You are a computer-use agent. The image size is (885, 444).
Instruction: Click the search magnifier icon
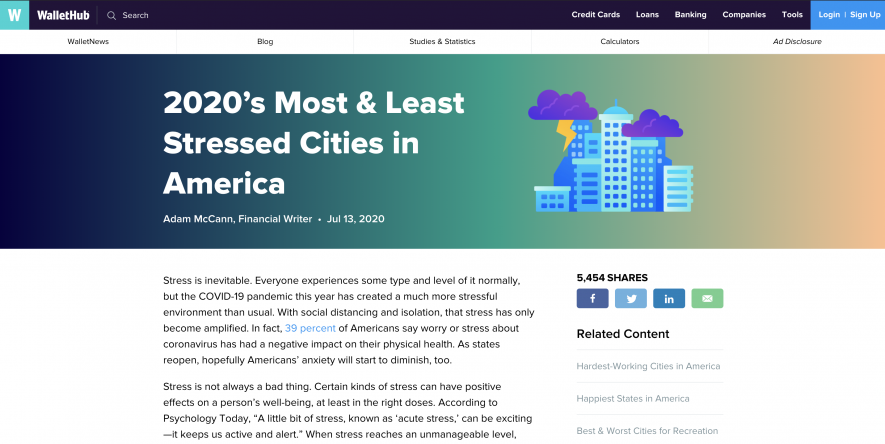click(111, 15)
